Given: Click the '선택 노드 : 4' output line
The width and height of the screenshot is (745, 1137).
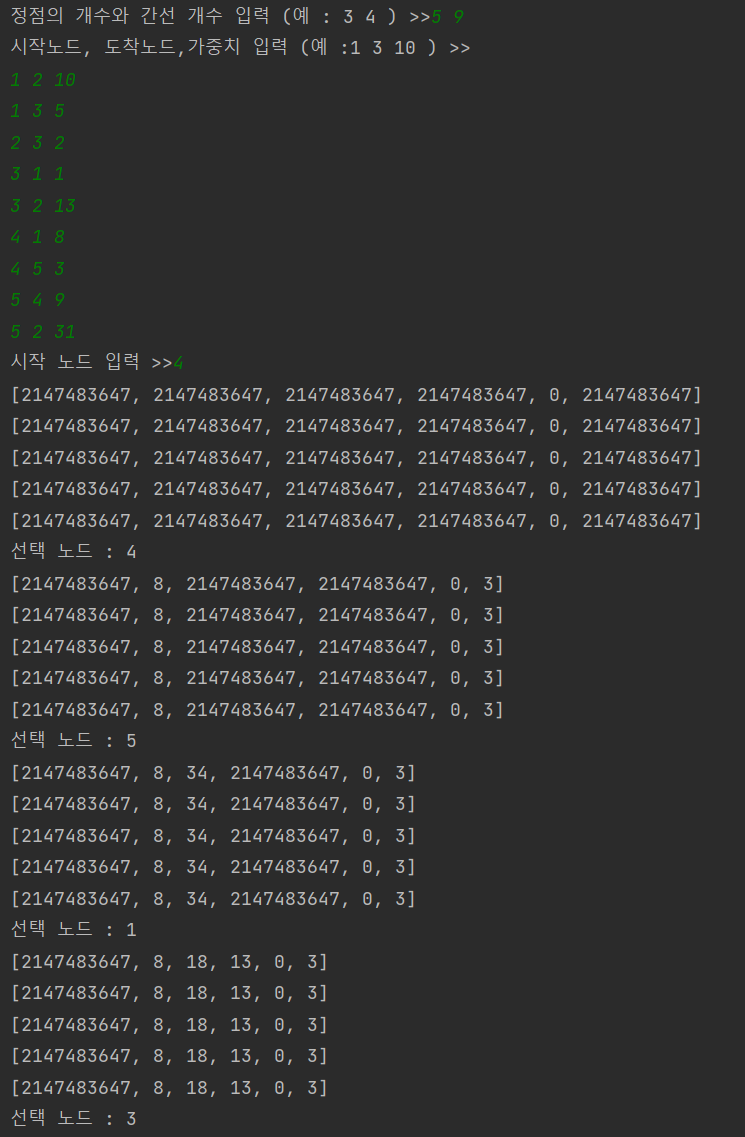Looking at the screenshot, I should [x=73, y=552].
